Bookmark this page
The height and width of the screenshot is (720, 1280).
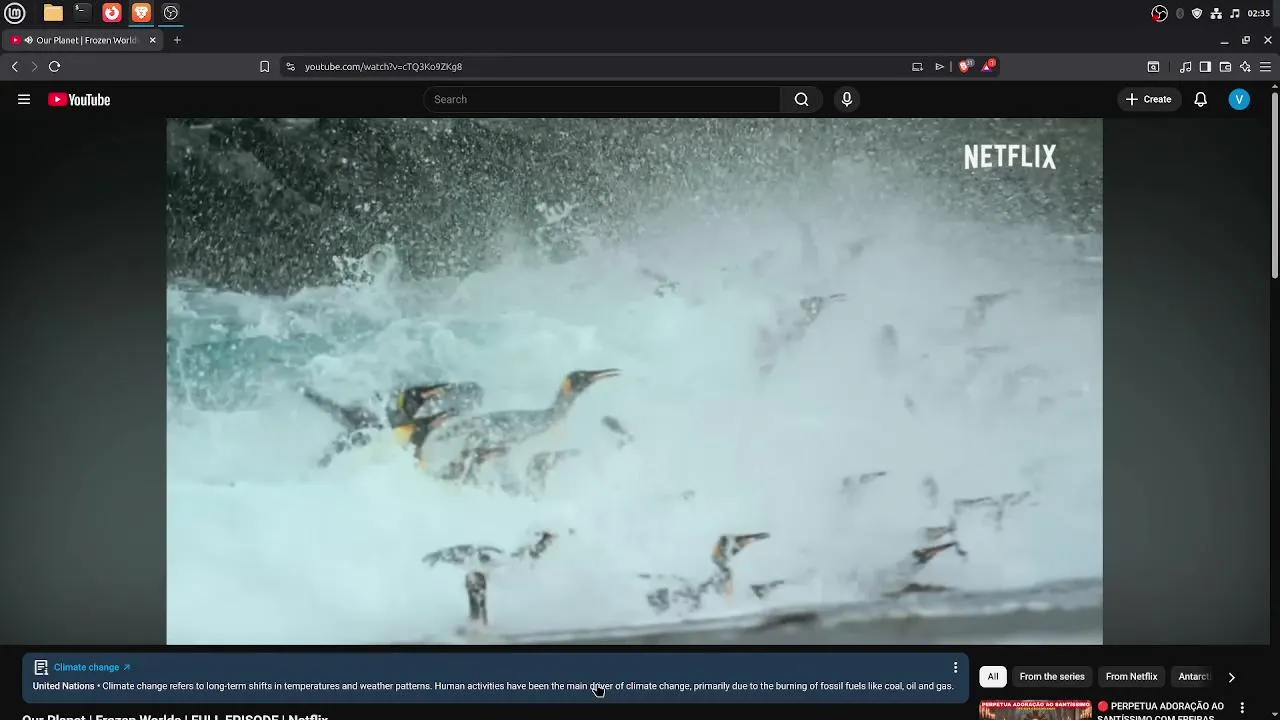(264, 67)
